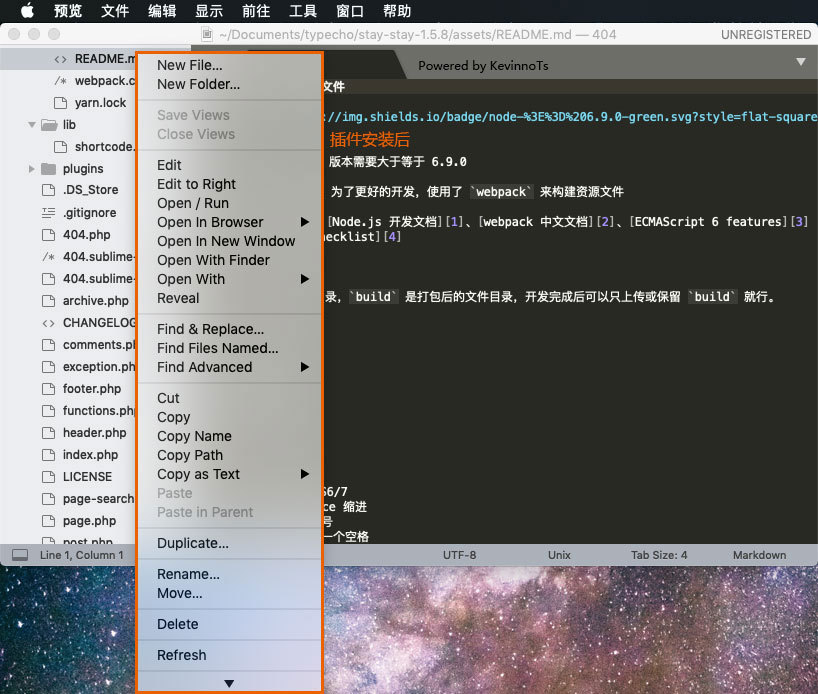818x694 pixels.
Task: Expand the Find Advanced submenu
Action: (305, 367)
